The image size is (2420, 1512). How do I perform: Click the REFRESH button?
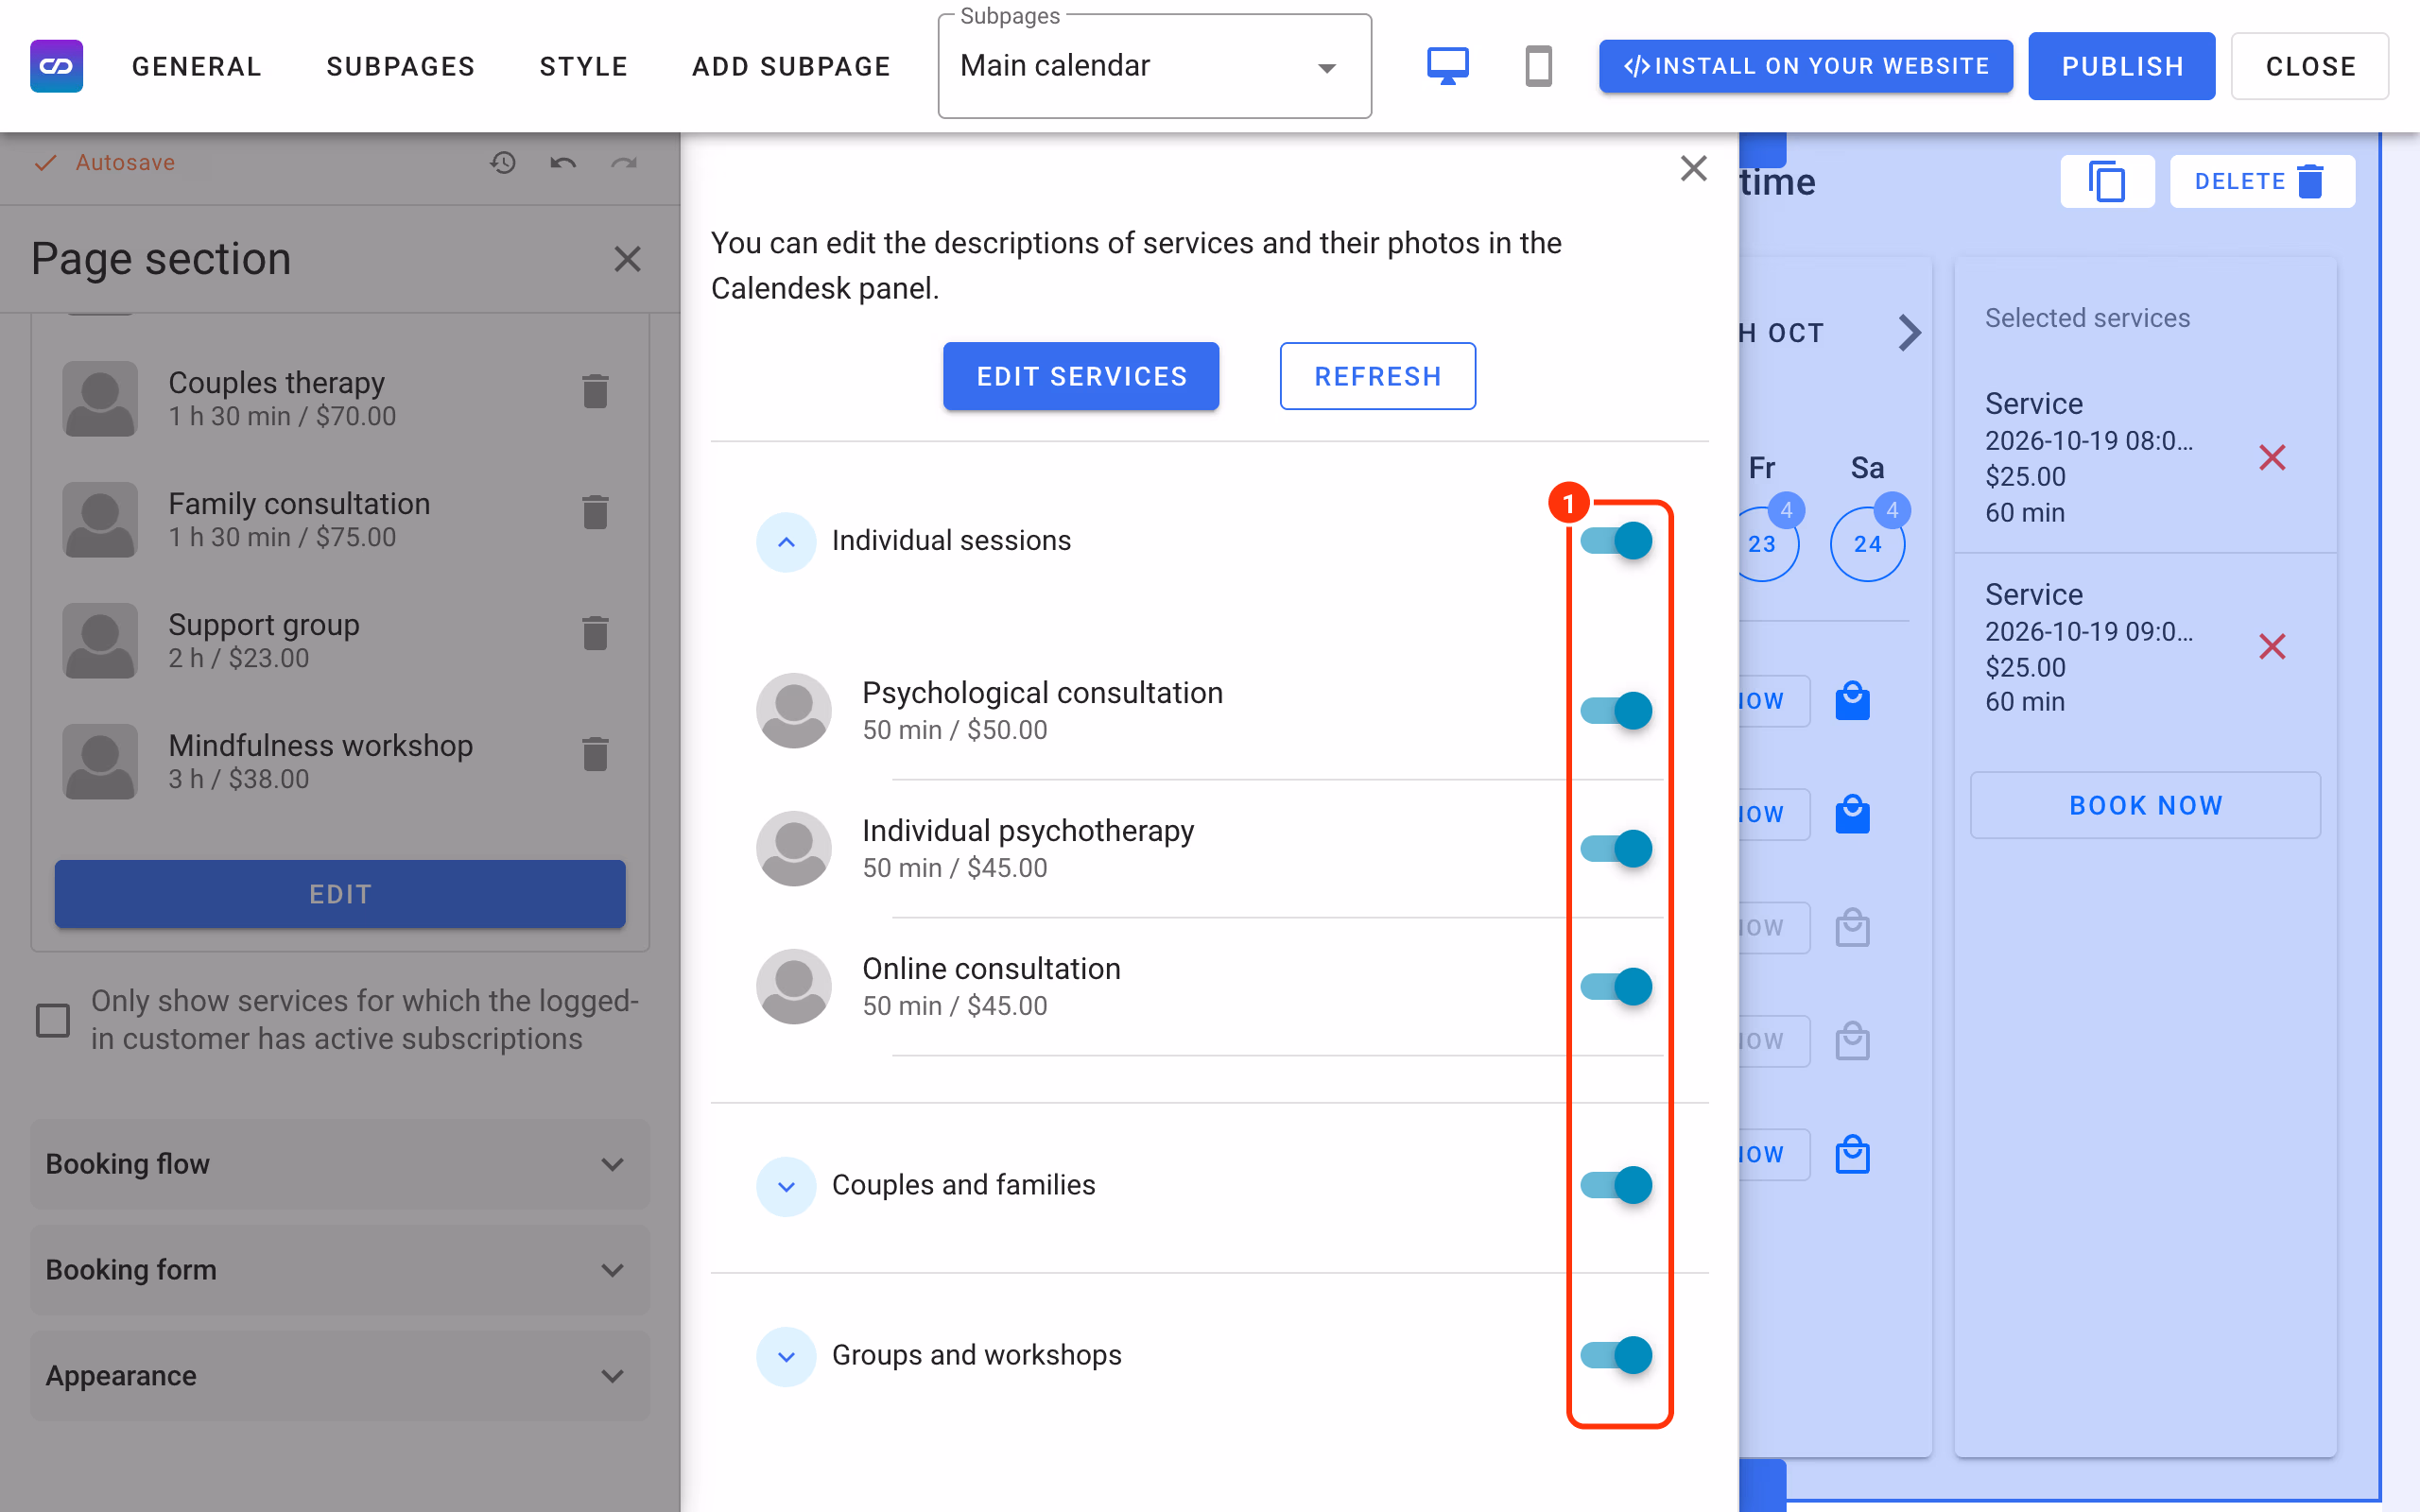coord(1377,376)
